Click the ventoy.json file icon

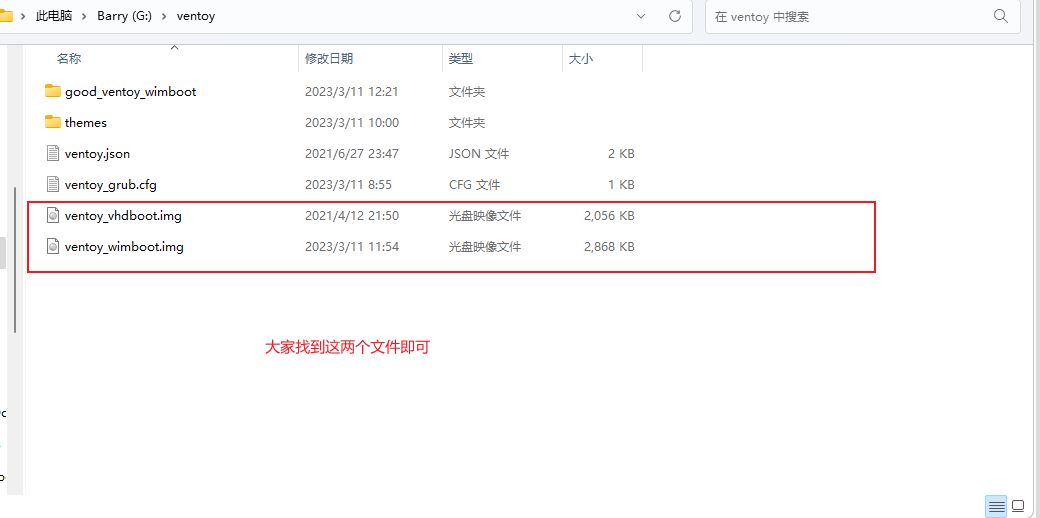(x=53, y=153)
